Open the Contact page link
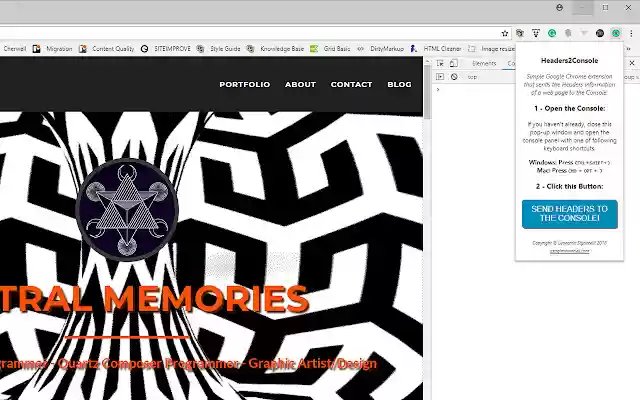Viewport: 640px width, 400px height. click(351, 84)
